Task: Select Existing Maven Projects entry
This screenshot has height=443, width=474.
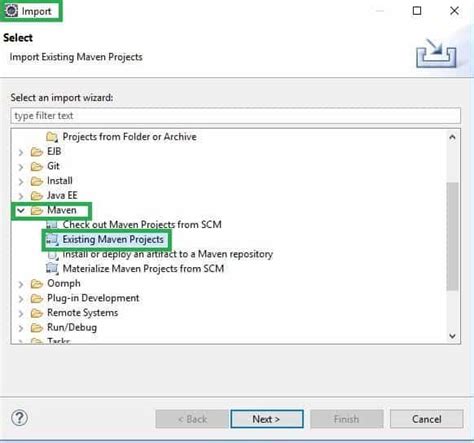Action: (x=113, y=239)
